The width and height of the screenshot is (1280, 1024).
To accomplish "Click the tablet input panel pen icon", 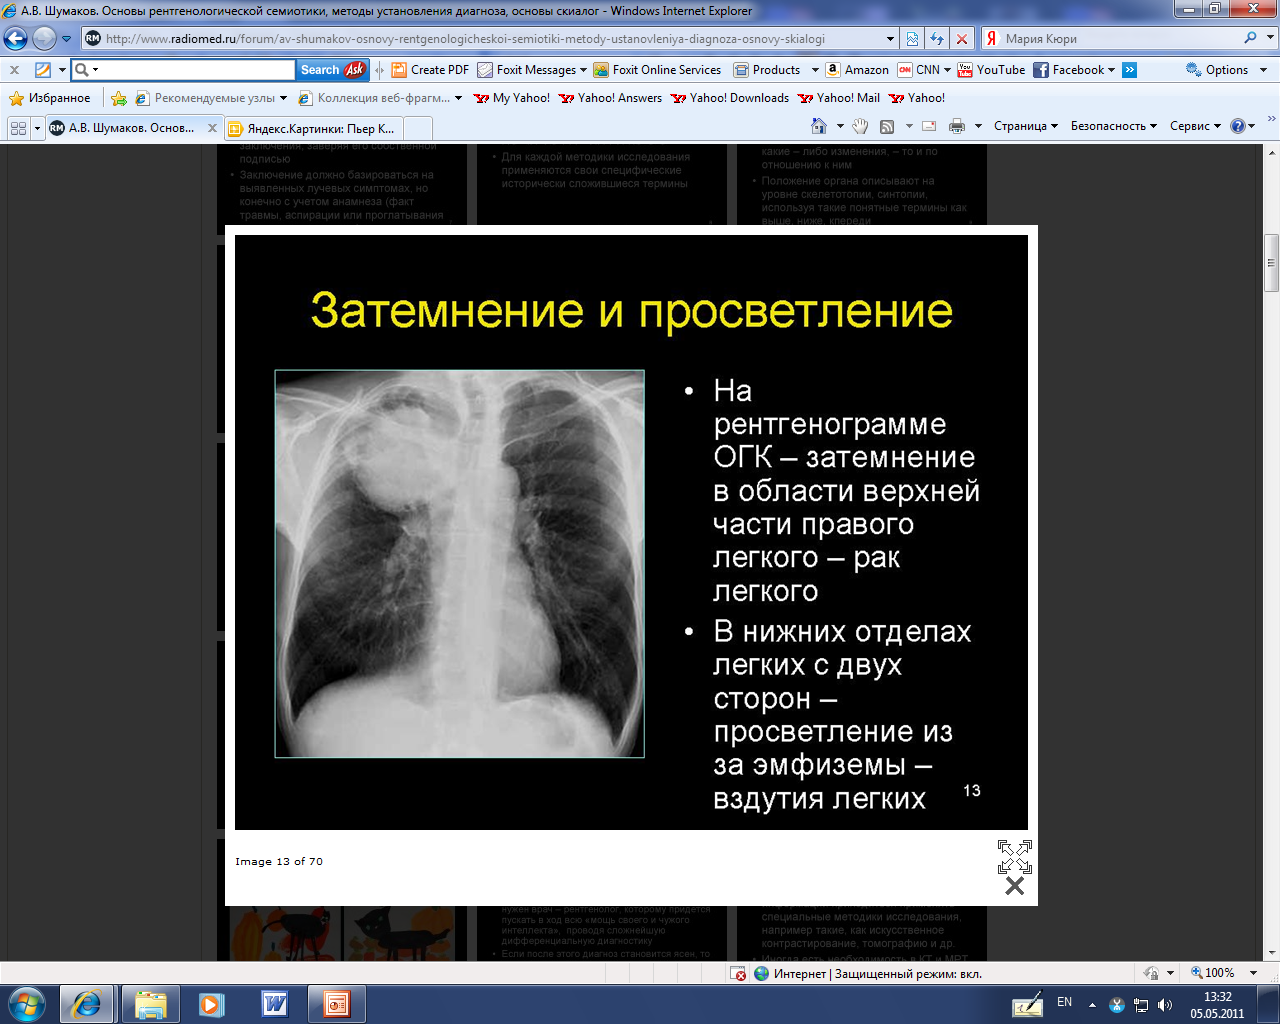I will 1027,1005.
